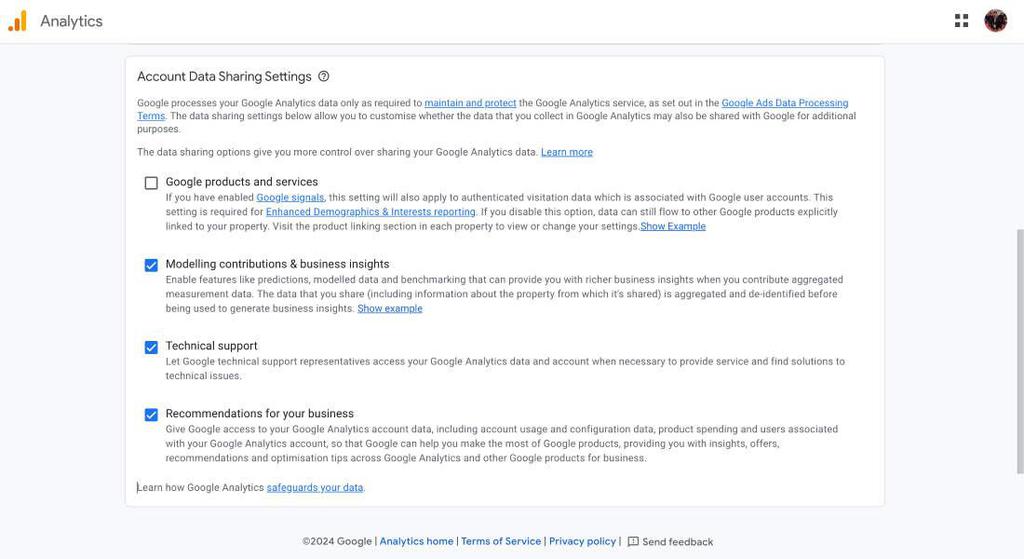Open the Google apps grid menu
The height and width of the screenshot is (559, 1024).
pyautogui.click(x=961, y=21)
